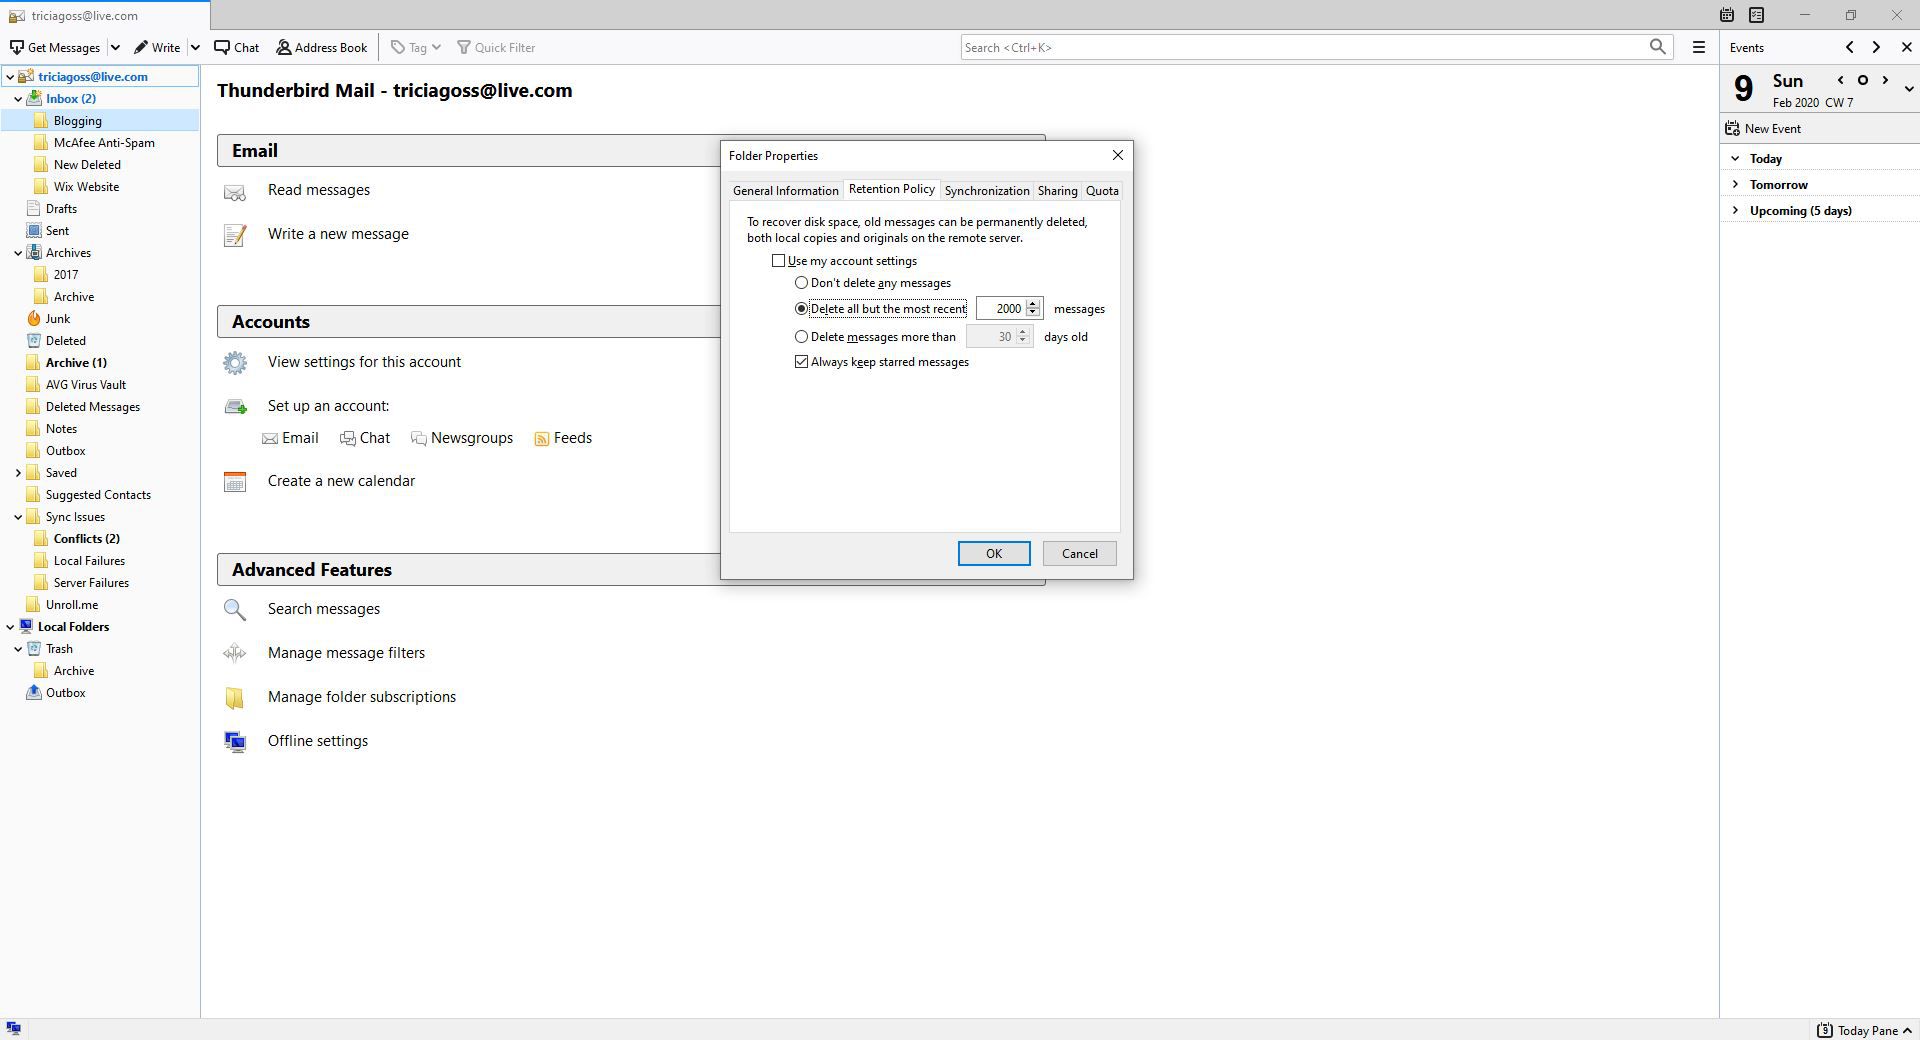Go to previous events with left arrow
This screenshot has width=1920, height=1040.
click(1849, 47)
